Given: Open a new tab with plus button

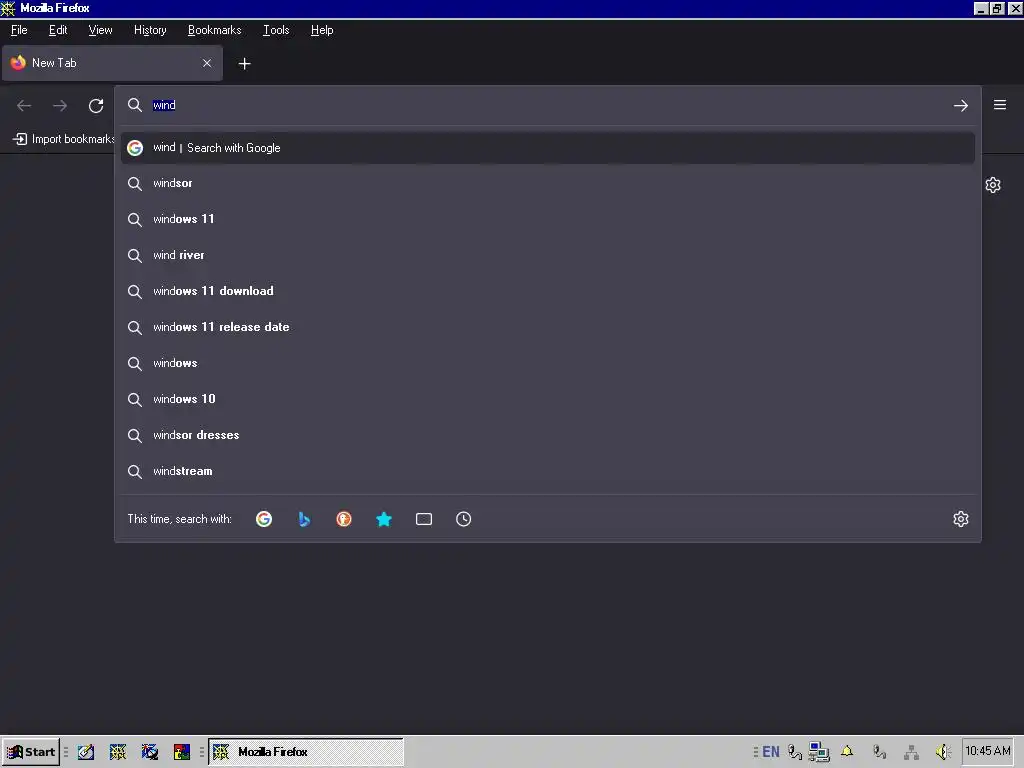Looking at the screenshot, I should (x=244, y=63).
